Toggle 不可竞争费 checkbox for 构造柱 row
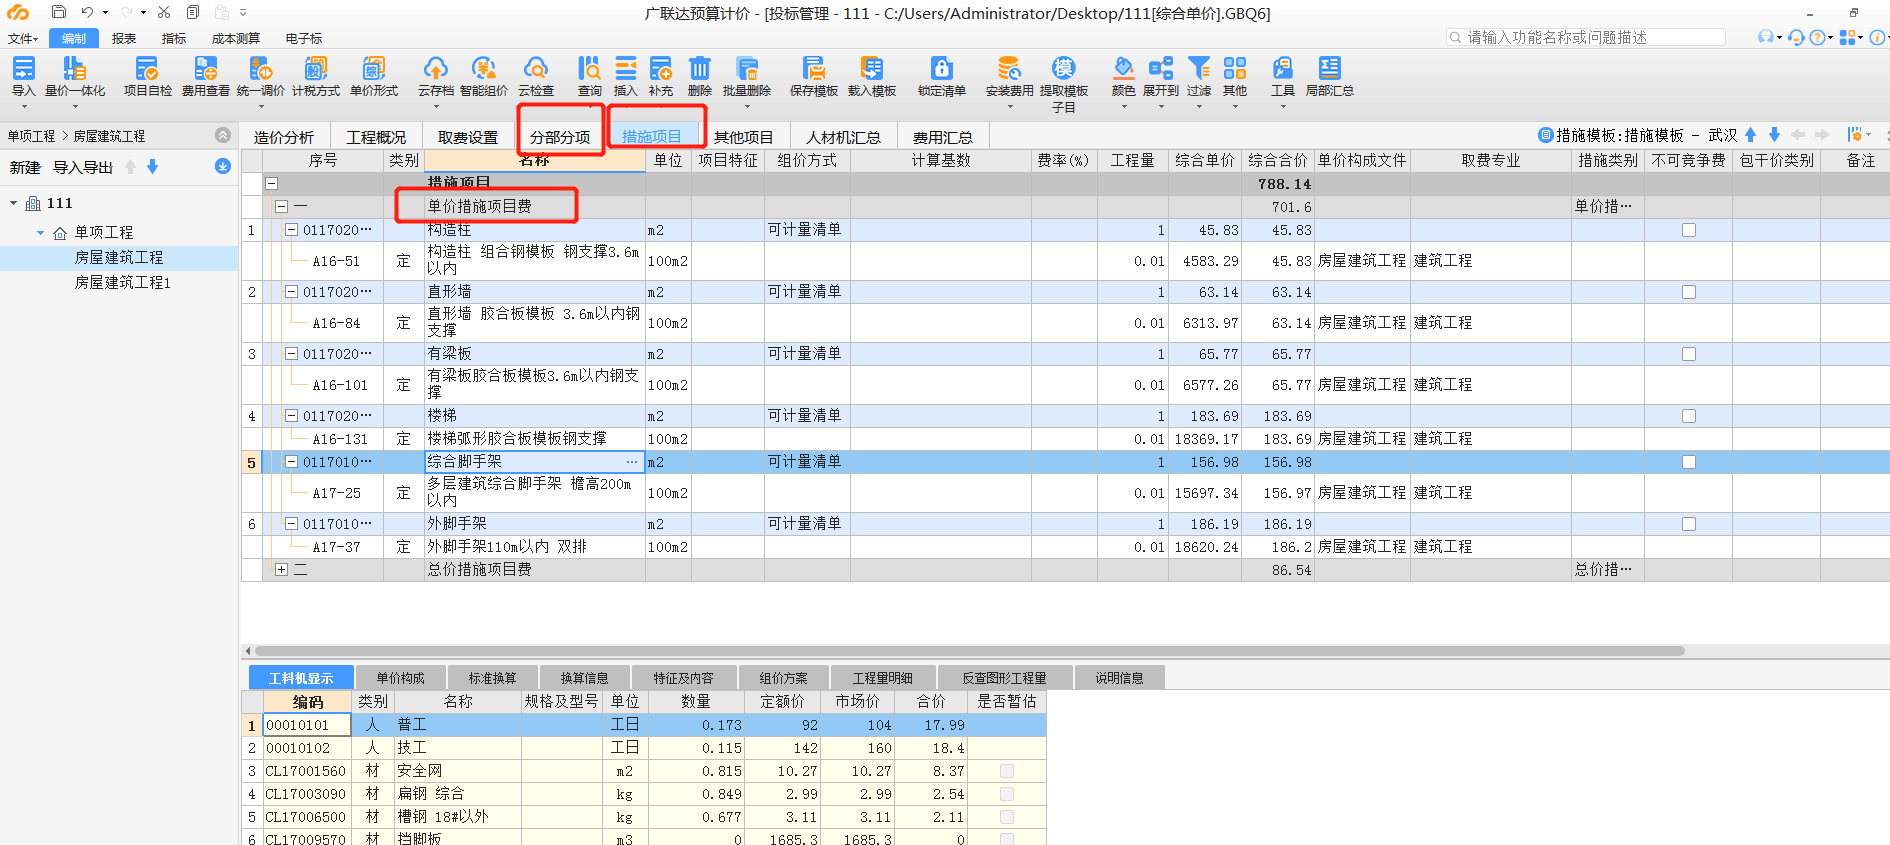The height and width of the screenshot is (845, 1890). click(1689, 230)
